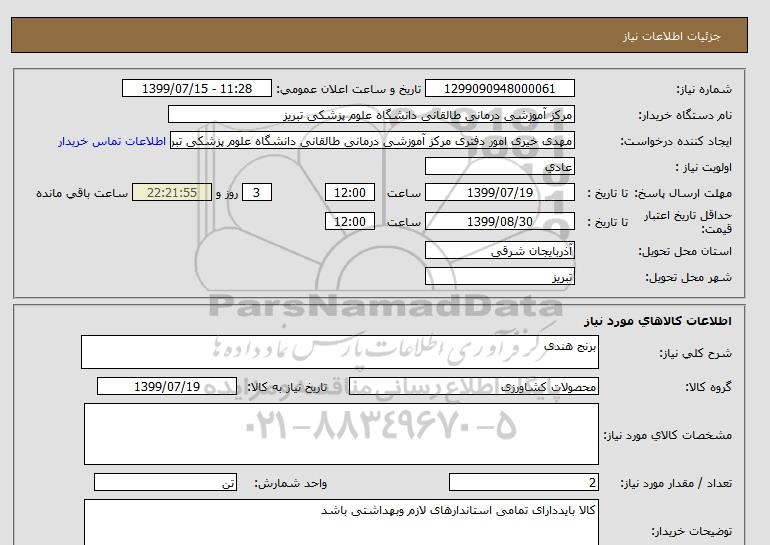Viewport: 770px width, 545px height.
Task: Select the need number field 1299090948000061
Action: tap(499, 88)
